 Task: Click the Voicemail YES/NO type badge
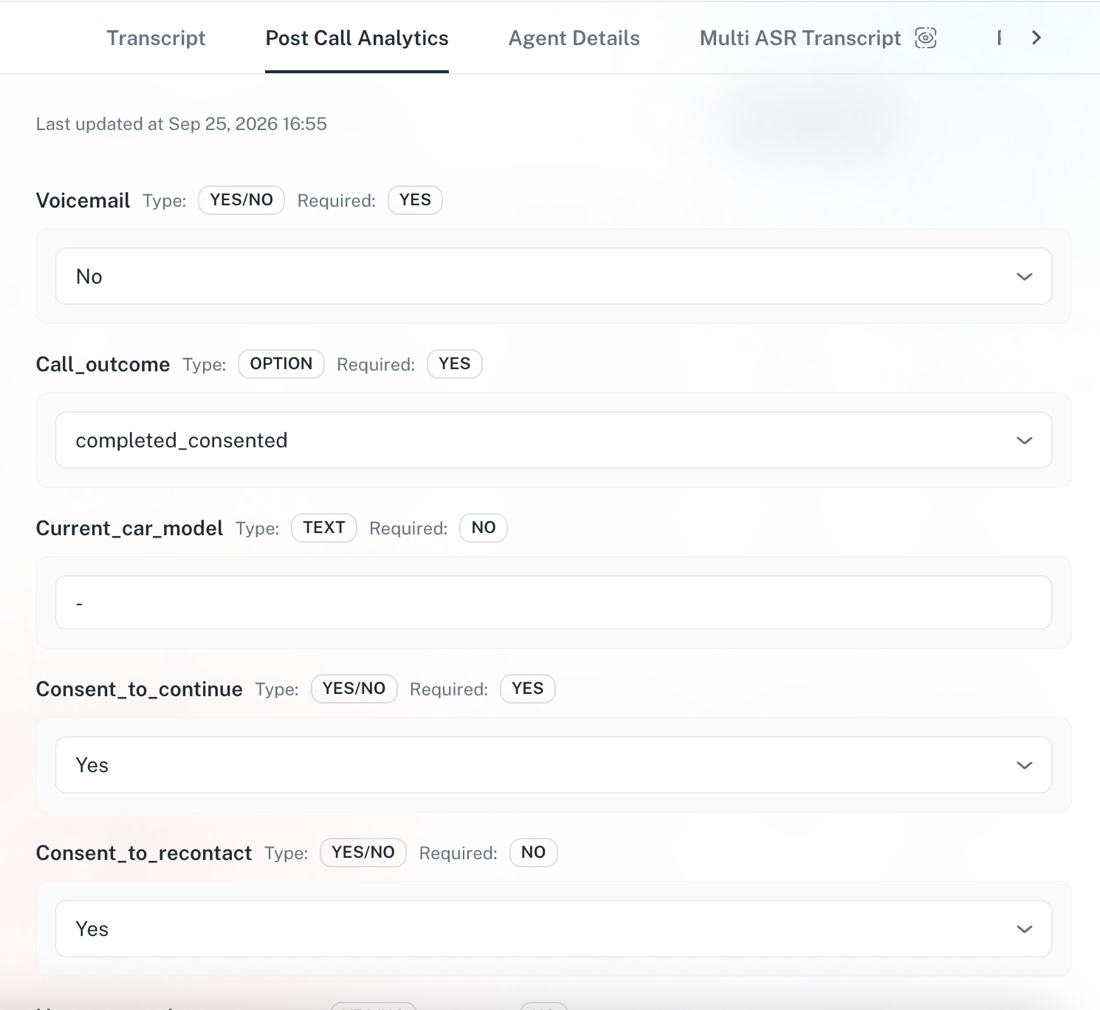pyautogui.click(x=241, y=200)
